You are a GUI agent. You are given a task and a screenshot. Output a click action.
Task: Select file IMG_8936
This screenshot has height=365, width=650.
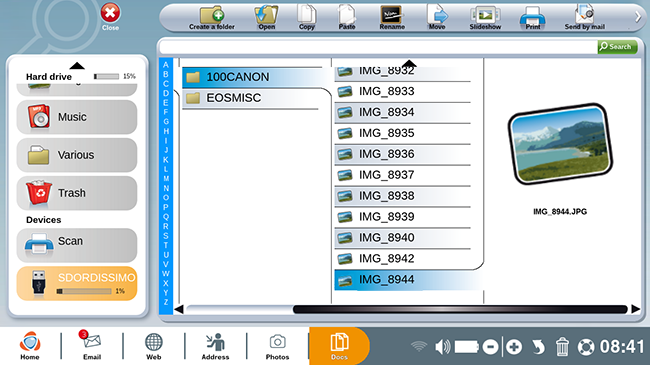(x=403, y=154)
